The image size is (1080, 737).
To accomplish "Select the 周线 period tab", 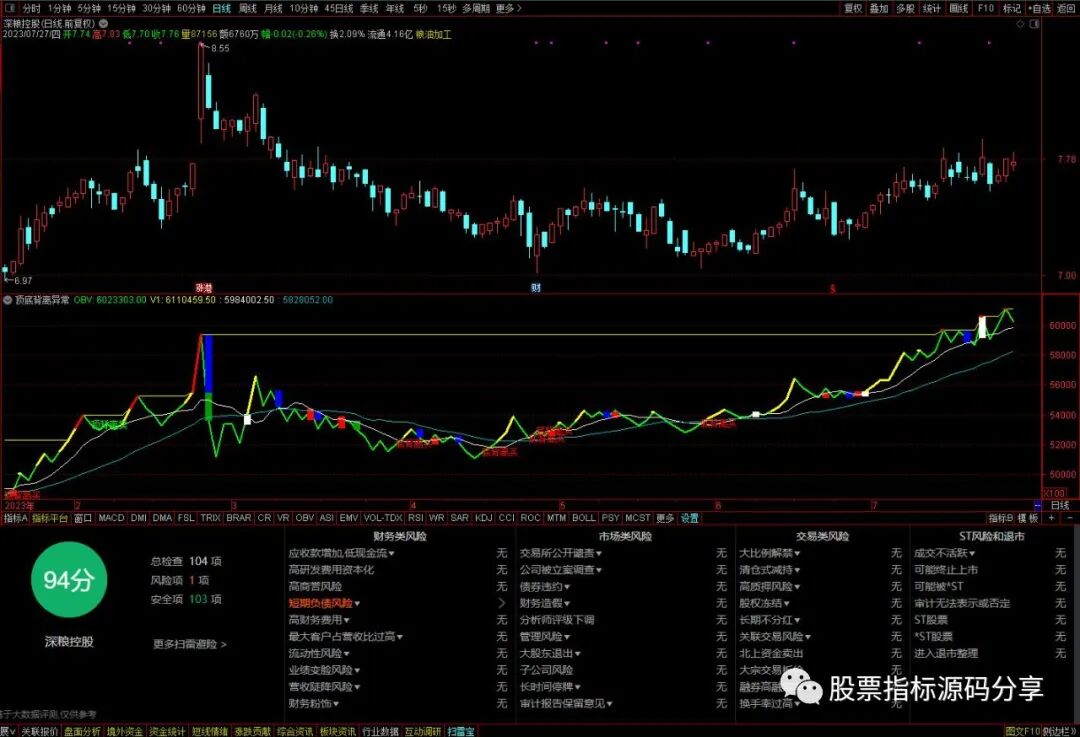I will coord(247,8).
